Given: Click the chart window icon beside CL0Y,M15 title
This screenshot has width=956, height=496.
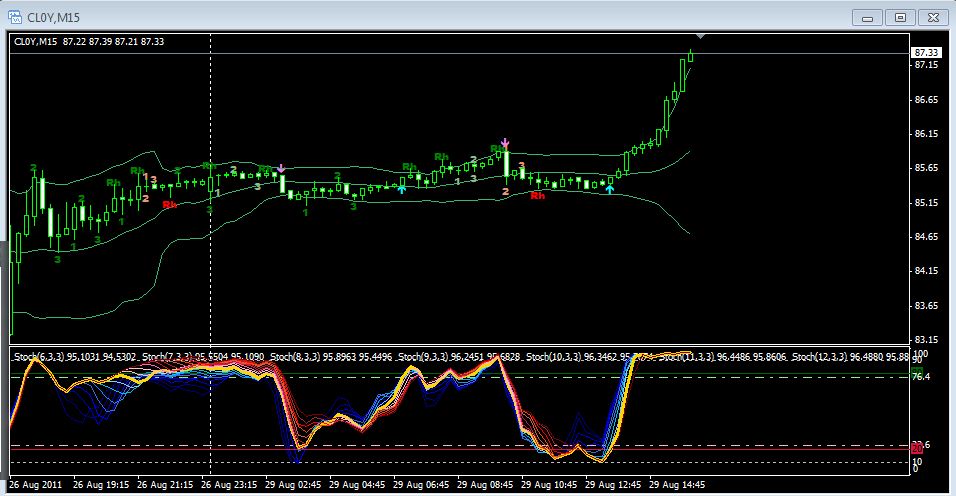Looking at the screenshot, I should click(15, 16).
